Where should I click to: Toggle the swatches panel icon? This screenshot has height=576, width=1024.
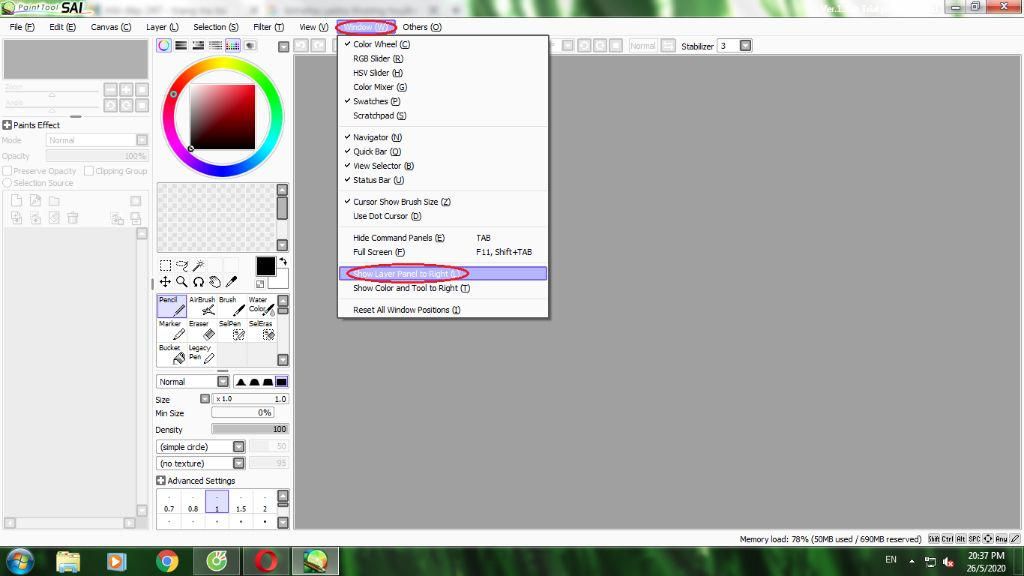point(232,45)
